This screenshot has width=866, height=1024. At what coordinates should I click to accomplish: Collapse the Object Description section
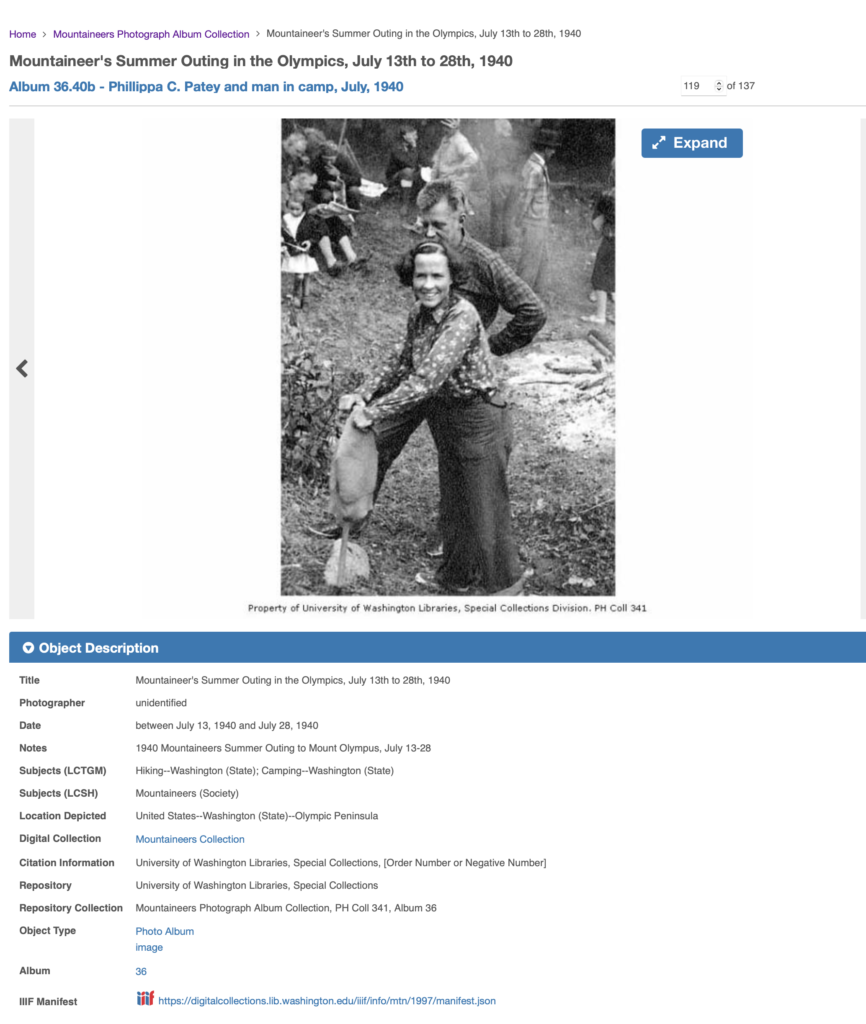coord(28,648)
